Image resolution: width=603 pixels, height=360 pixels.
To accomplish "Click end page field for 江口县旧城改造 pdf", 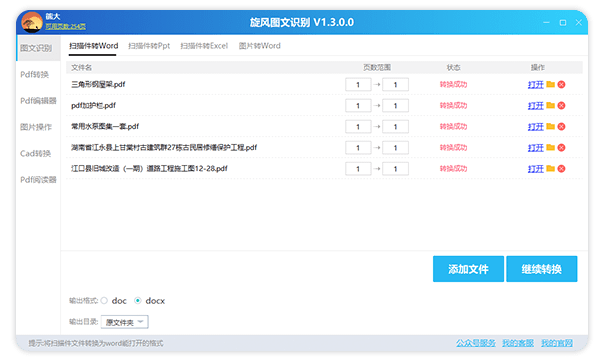I will coord(395,168).
